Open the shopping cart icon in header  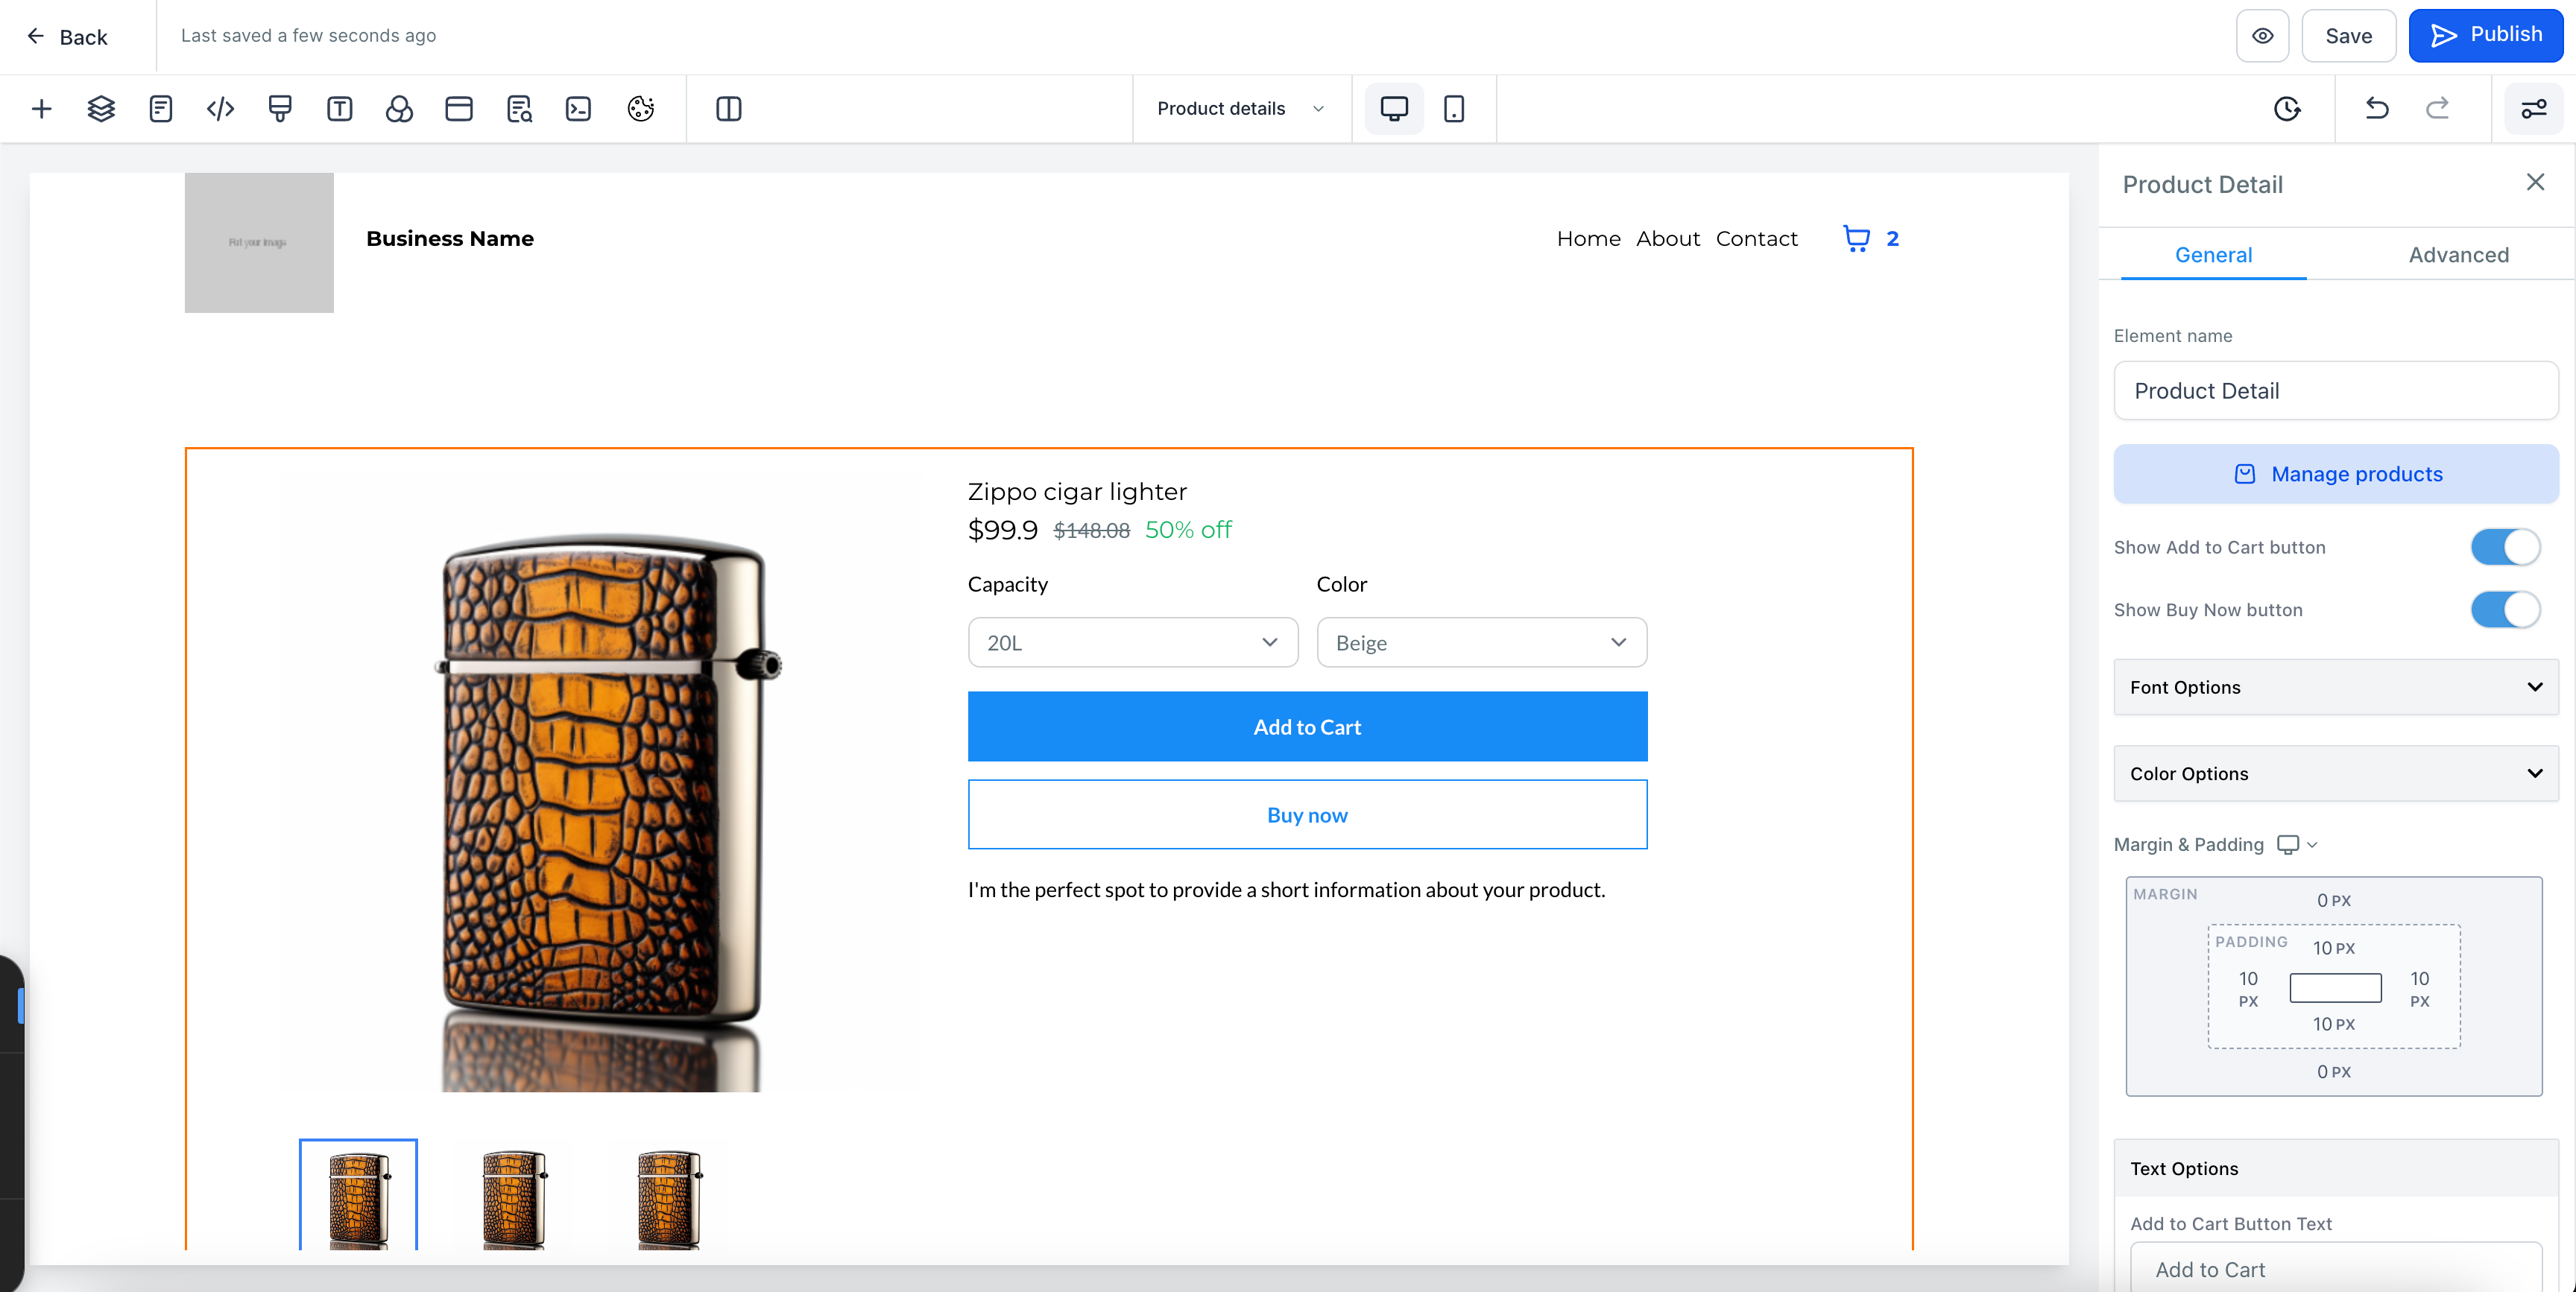coord(1856,238)
